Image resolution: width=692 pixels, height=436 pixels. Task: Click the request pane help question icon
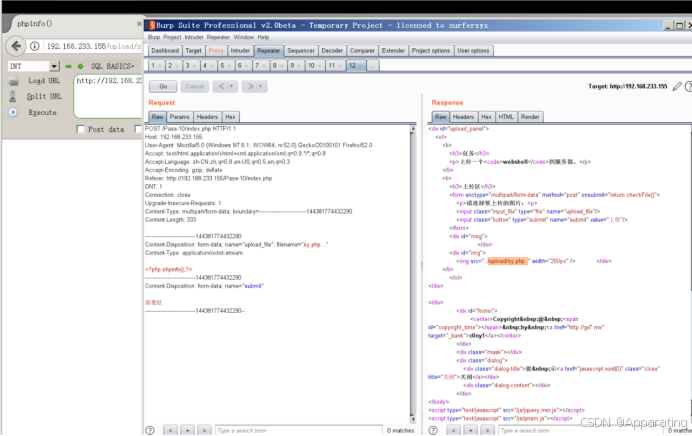pyautogui.click(x=150, y=430)
